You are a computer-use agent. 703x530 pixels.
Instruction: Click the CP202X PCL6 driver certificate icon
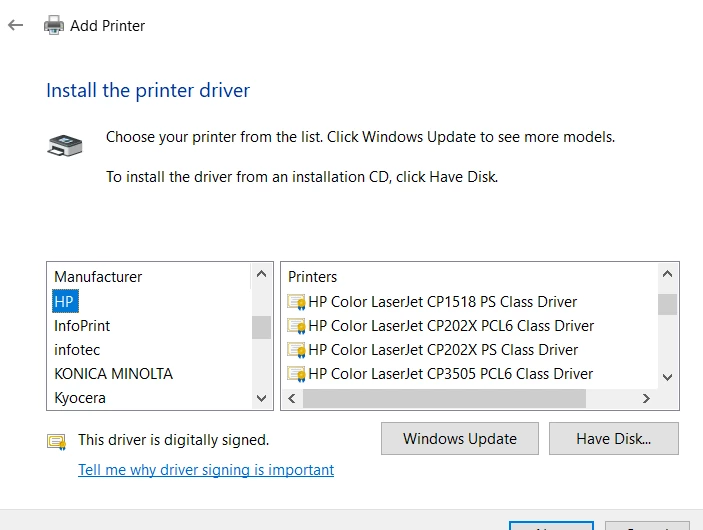tap(296, 326)
